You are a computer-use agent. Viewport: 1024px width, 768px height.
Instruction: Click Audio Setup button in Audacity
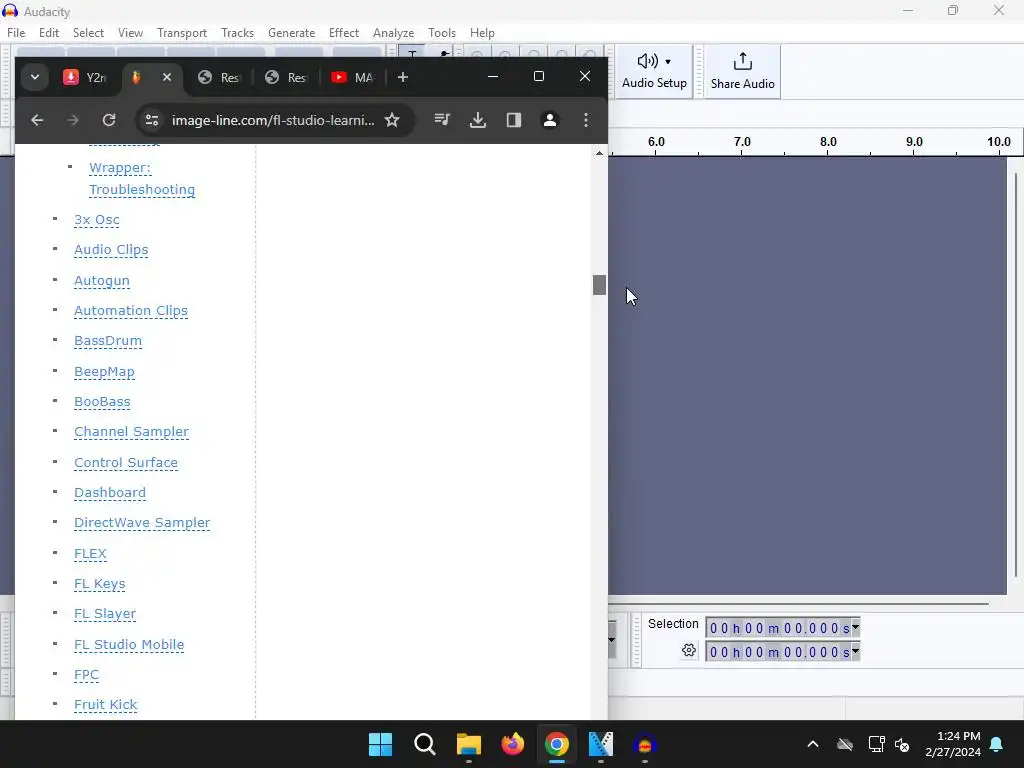pyautogui.click(x=654, y=71)
